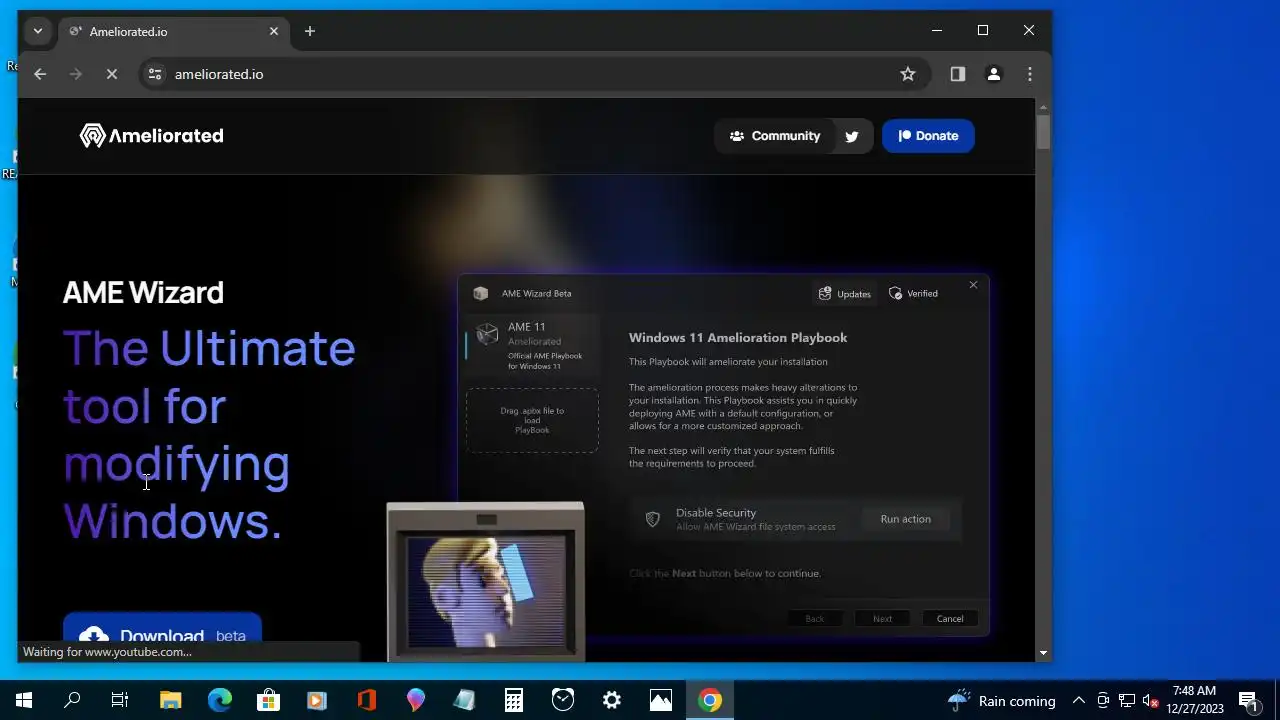Open the Community link
Screen dimensions: 1280x720
pos(775,136)
